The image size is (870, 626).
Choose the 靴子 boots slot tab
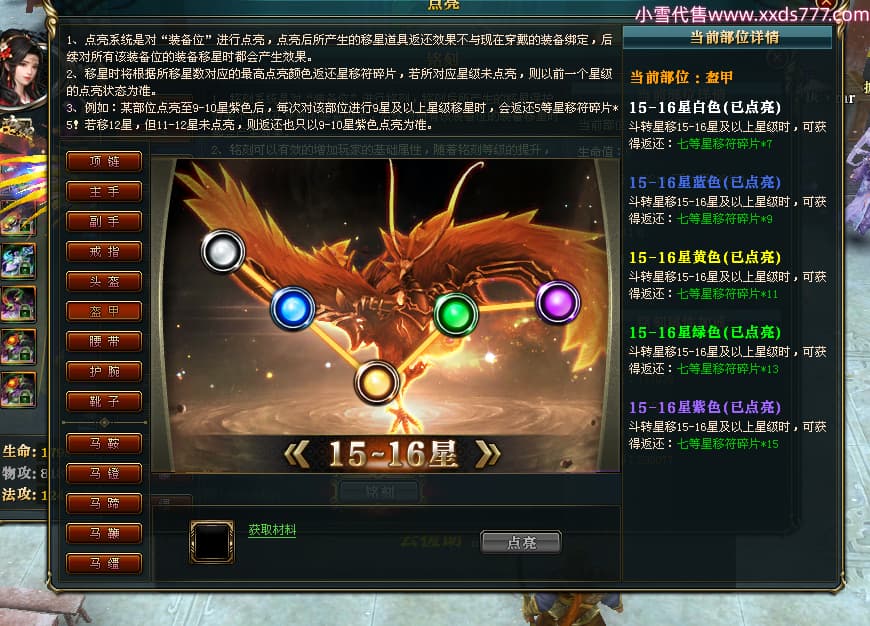click(104, 401)
